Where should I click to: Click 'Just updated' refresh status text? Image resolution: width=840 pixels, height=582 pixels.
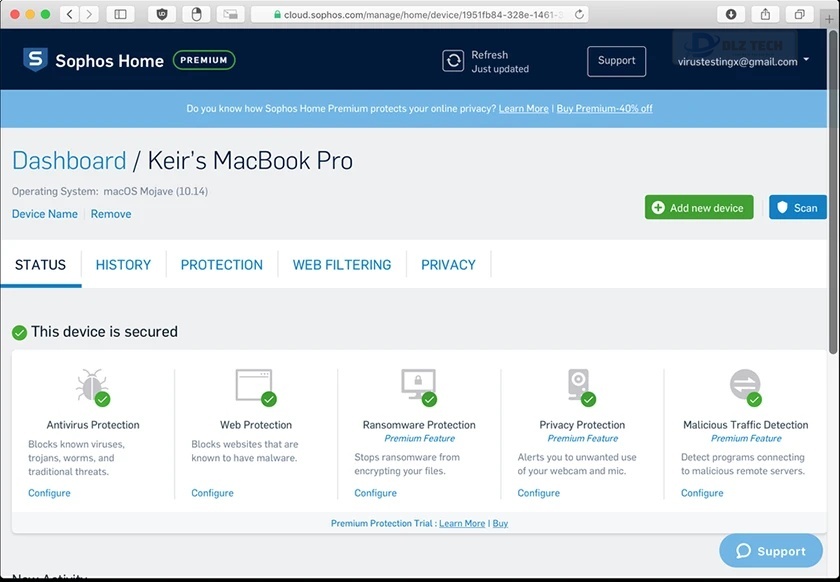pos(500,69)
